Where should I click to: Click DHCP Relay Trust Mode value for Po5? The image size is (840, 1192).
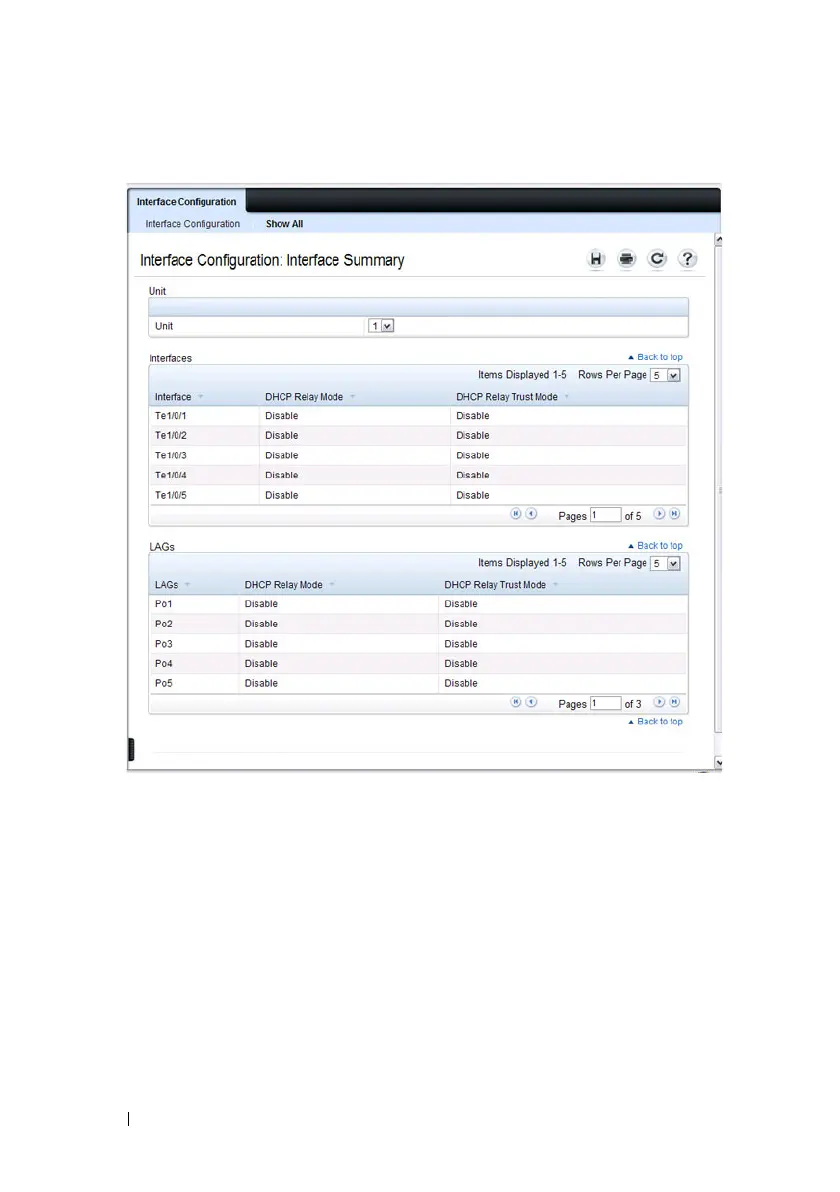(x=461, y=683)
